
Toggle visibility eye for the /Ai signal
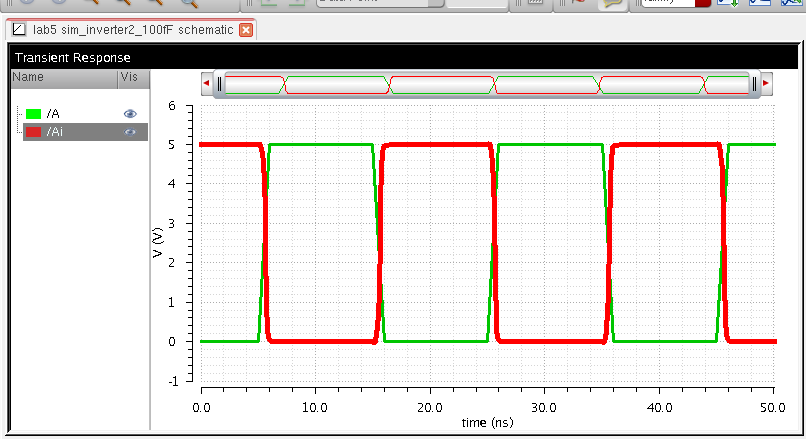(129, 132)
